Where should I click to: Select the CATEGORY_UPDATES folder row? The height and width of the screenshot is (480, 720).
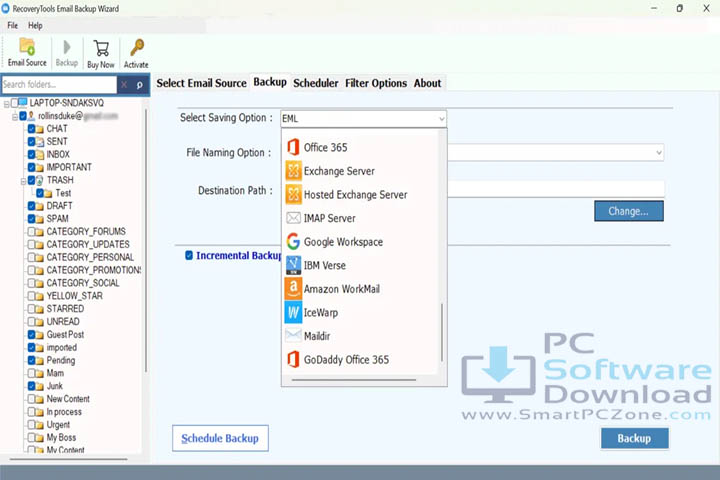88,244
